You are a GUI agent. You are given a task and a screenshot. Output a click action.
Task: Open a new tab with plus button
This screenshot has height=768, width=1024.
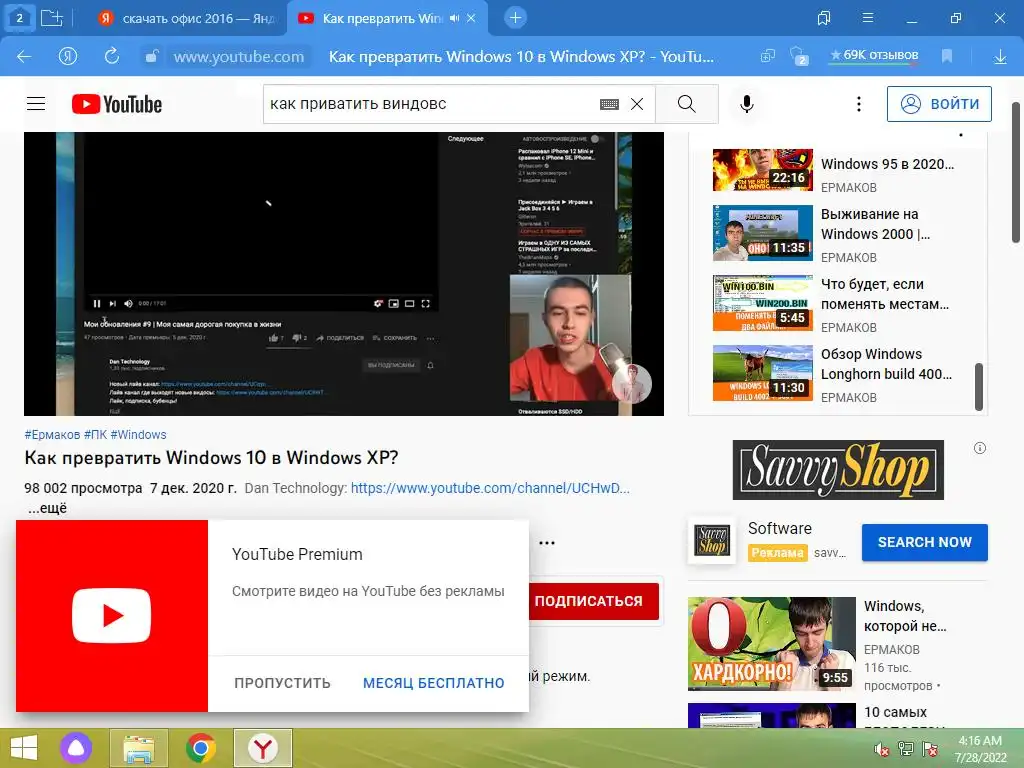coord(515,18)
